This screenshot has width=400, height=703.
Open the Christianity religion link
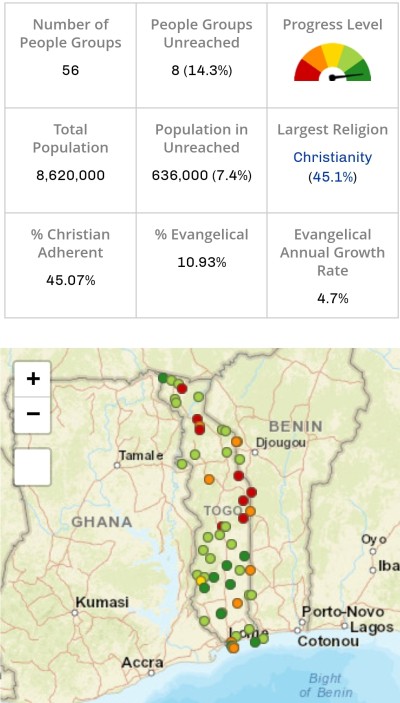click(332, 157)
